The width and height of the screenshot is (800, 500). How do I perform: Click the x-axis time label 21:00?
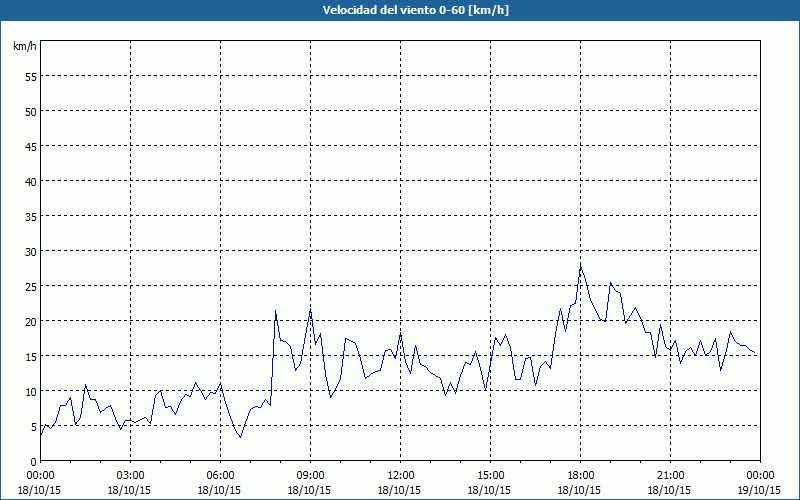tap(670, 476)
